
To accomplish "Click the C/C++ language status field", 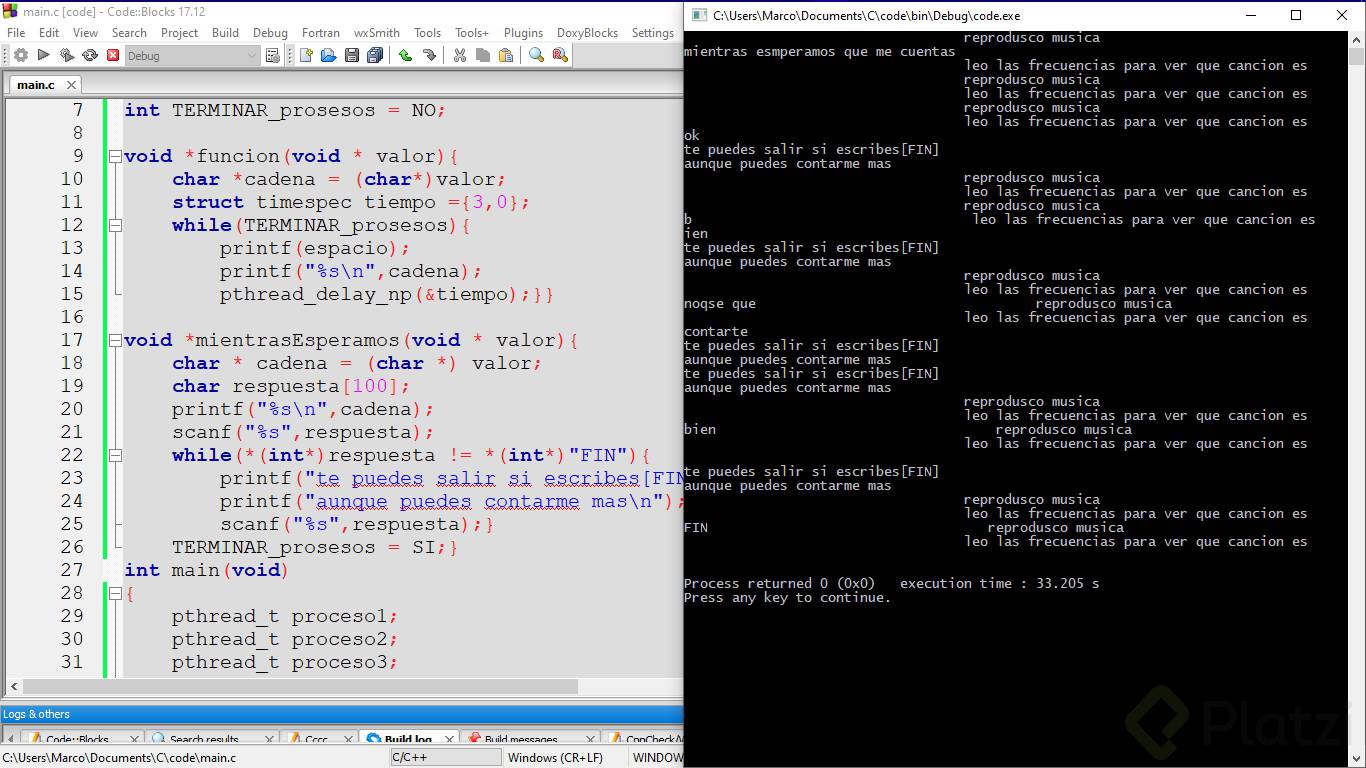I will 446,758.
